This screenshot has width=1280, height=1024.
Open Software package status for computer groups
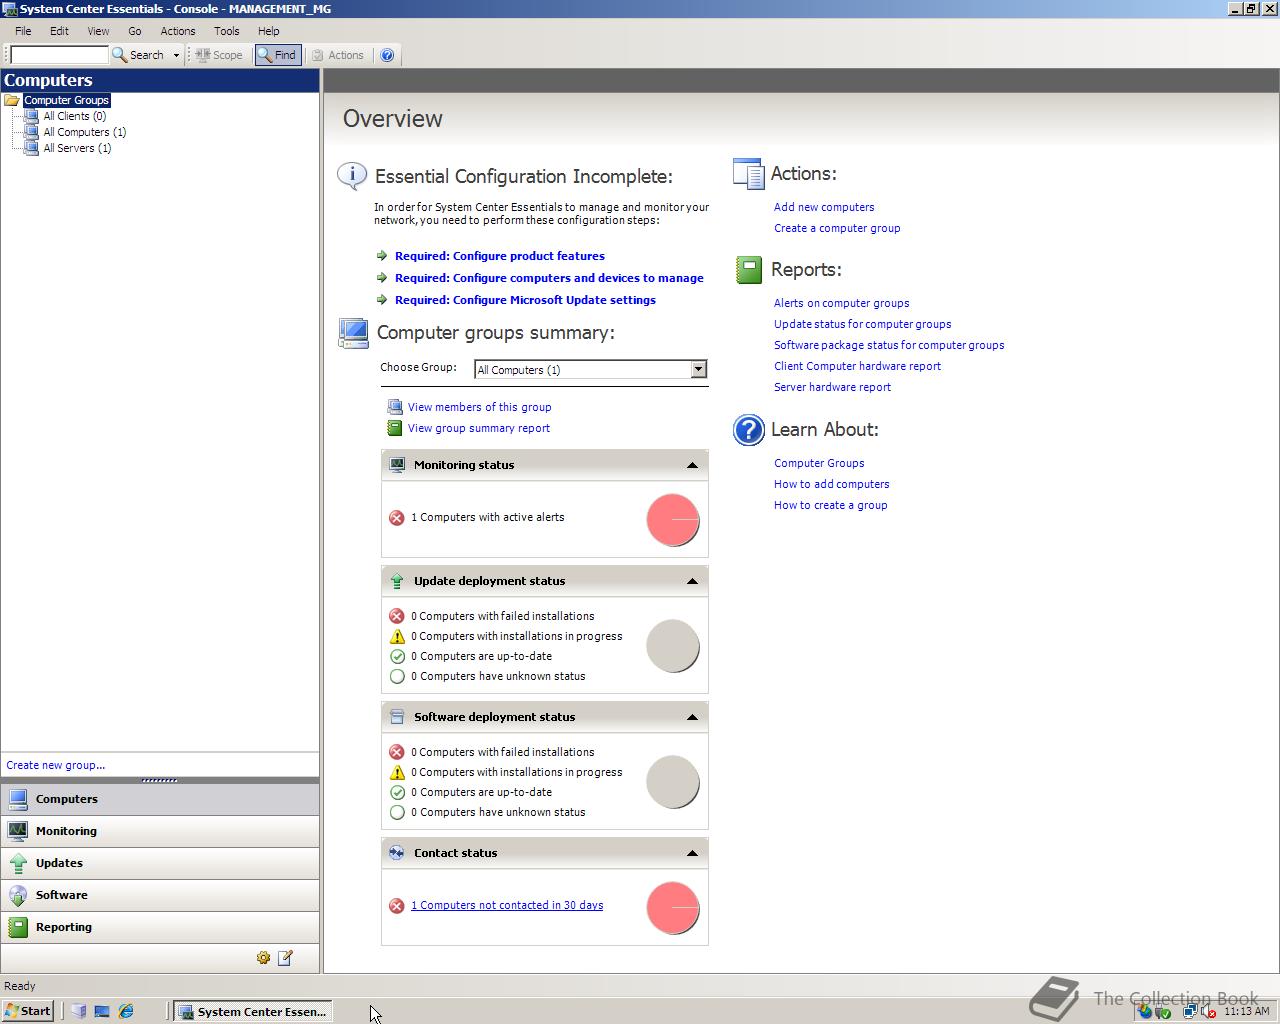(x=889, y=345)
